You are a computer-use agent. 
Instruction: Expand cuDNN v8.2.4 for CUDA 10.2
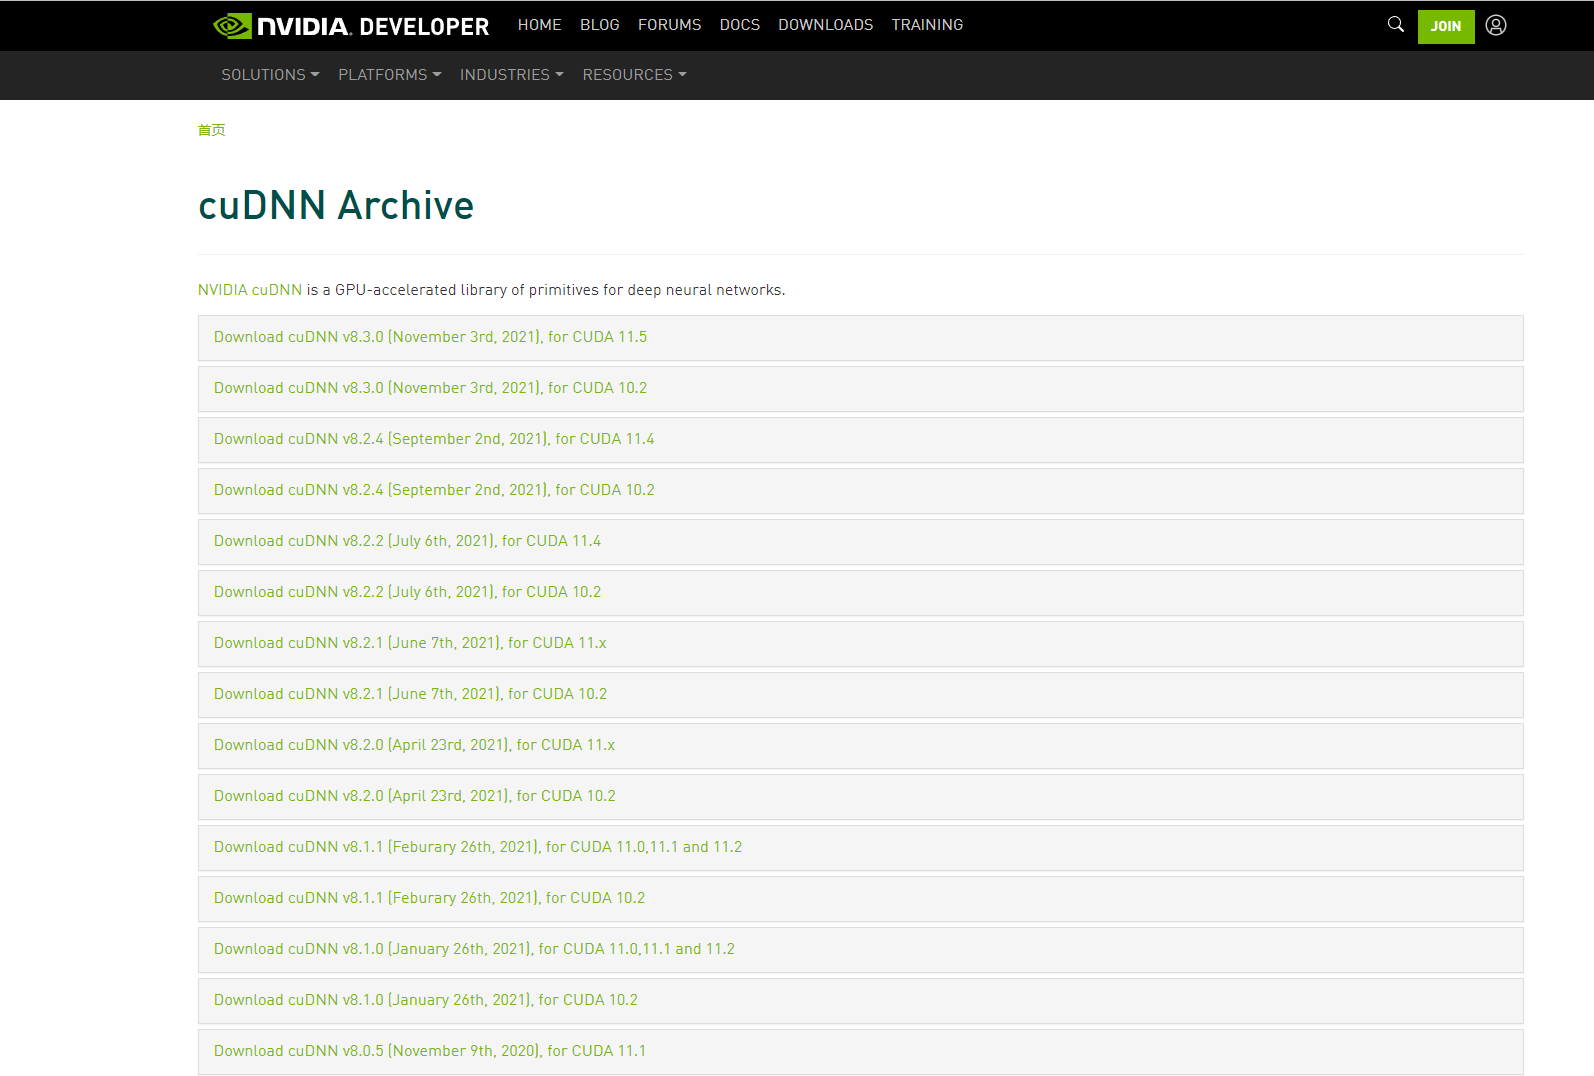pos(860,491)
